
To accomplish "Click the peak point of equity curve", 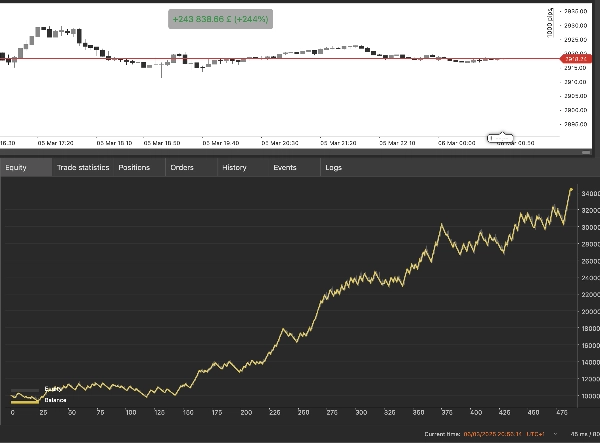I will coord(571,189).
